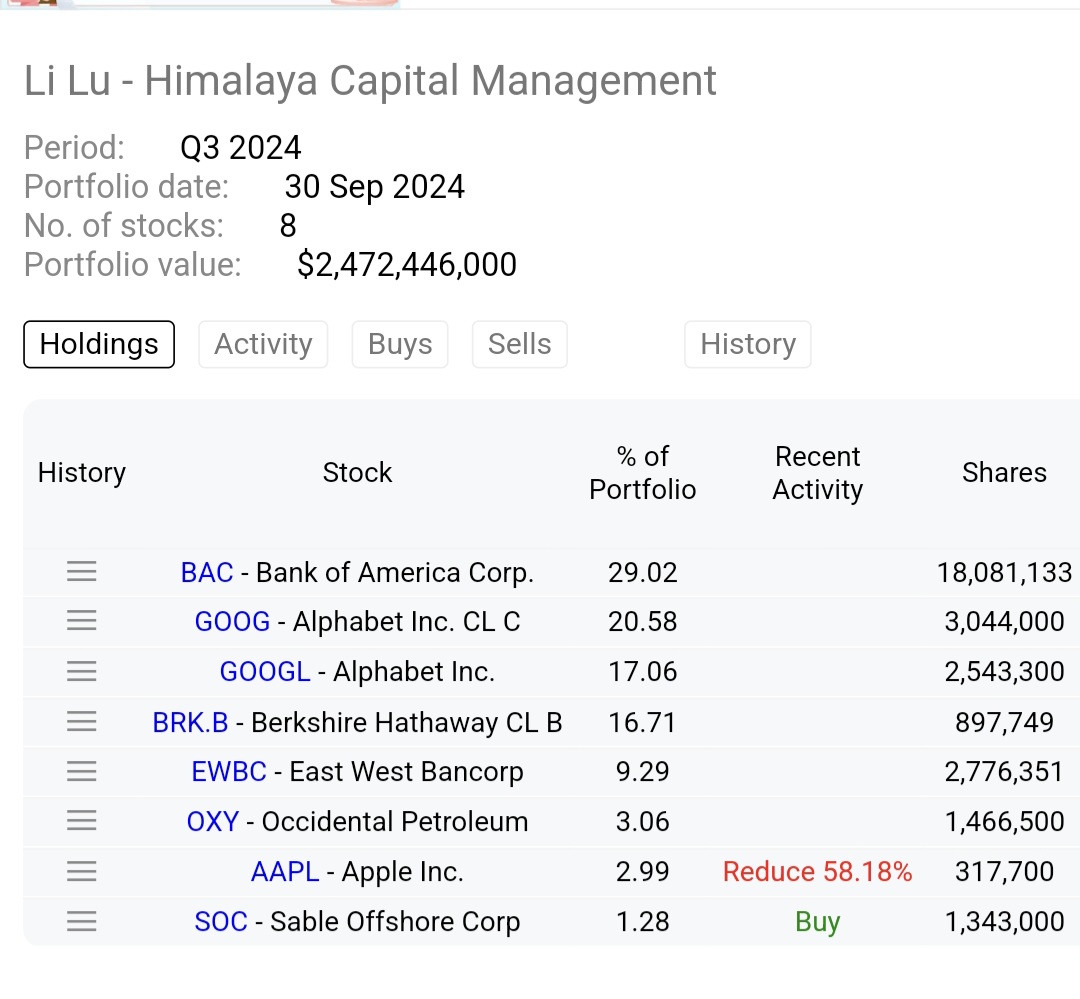Select the Holdings tab
The height and width of the screenshot is (999, 1080).
[99, 344]
